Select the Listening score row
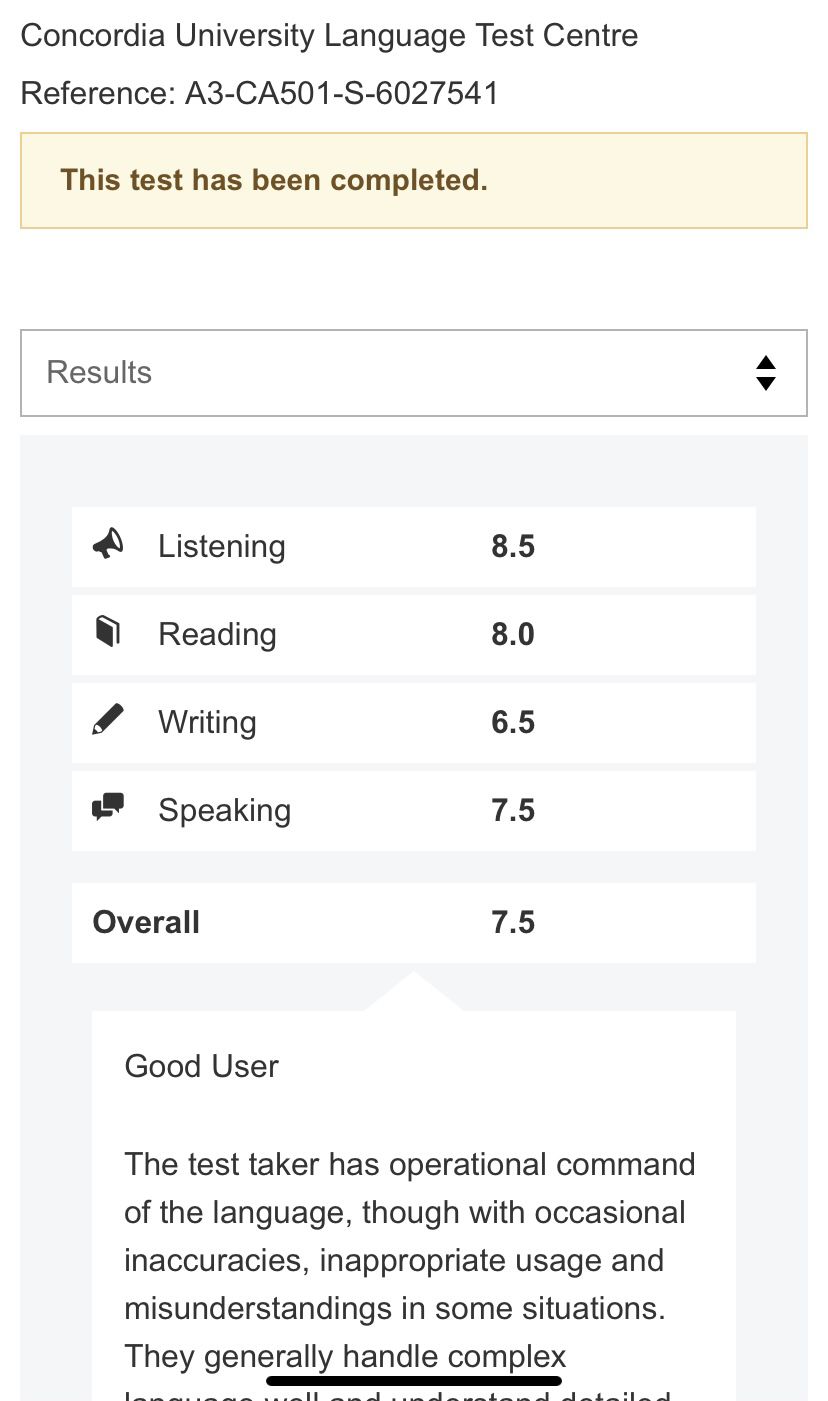 pos(414,547)
